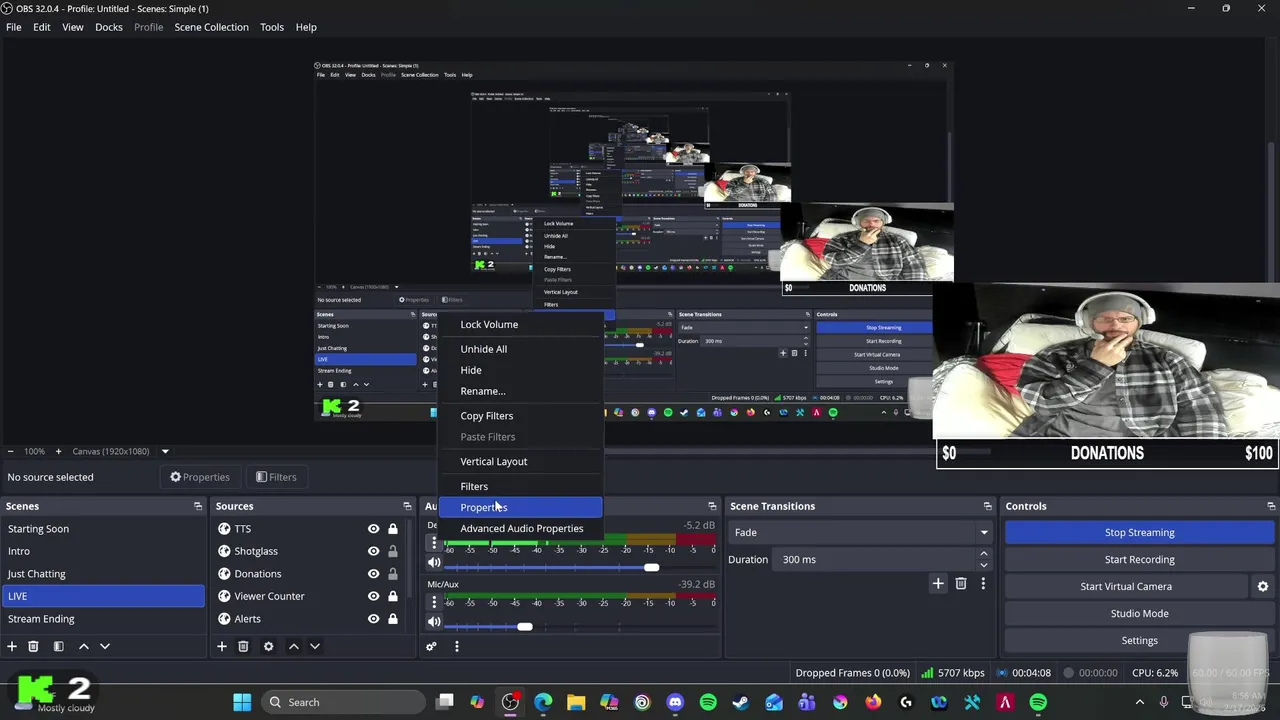
Task: Select the Just Chatting scene
Action: click(103, 574)
